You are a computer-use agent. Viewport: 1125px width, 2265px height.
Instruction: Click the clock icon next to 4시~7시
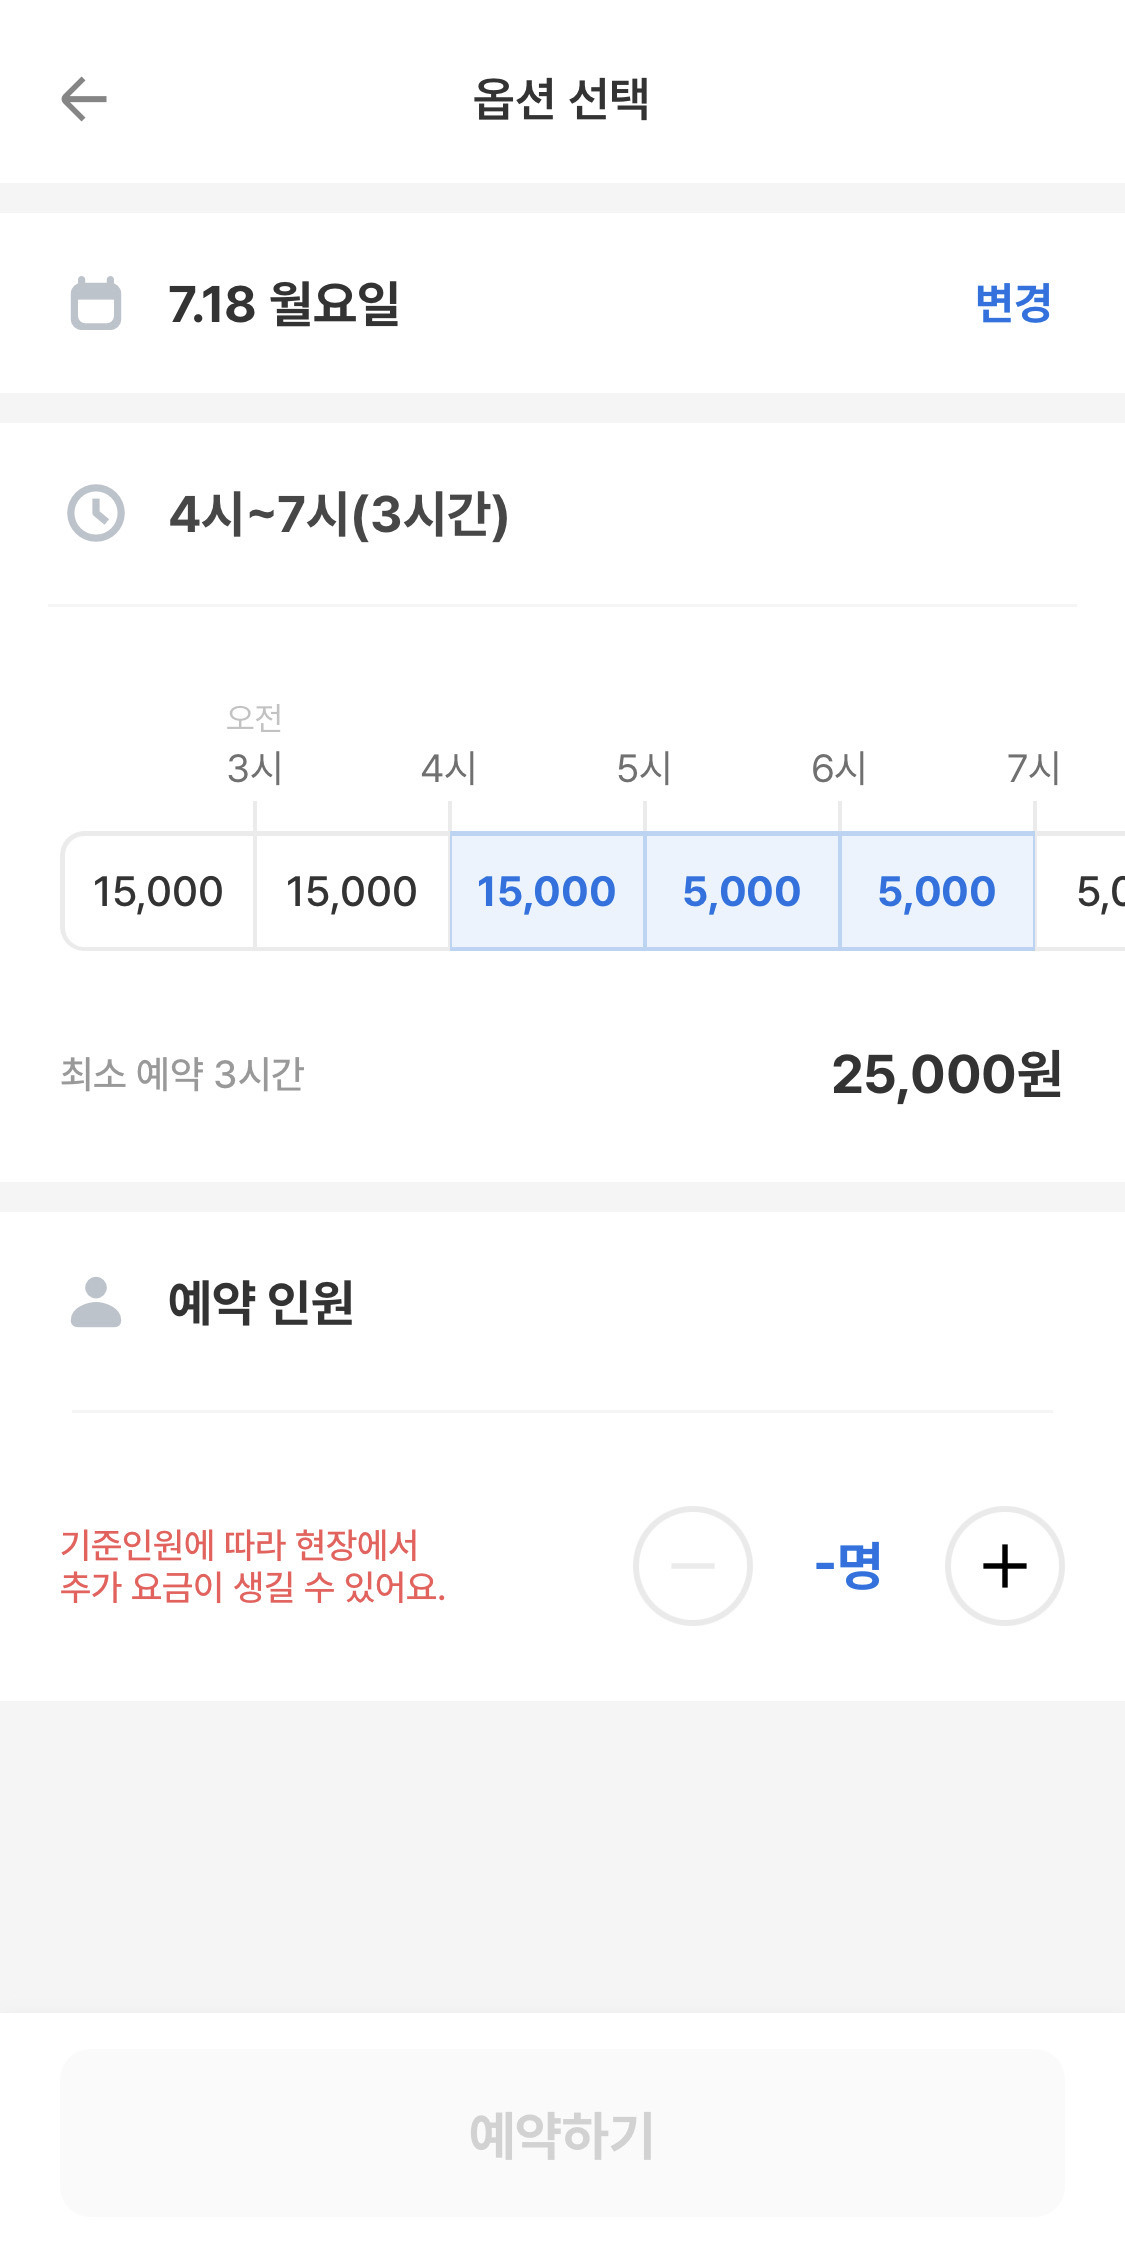point(96,513)
